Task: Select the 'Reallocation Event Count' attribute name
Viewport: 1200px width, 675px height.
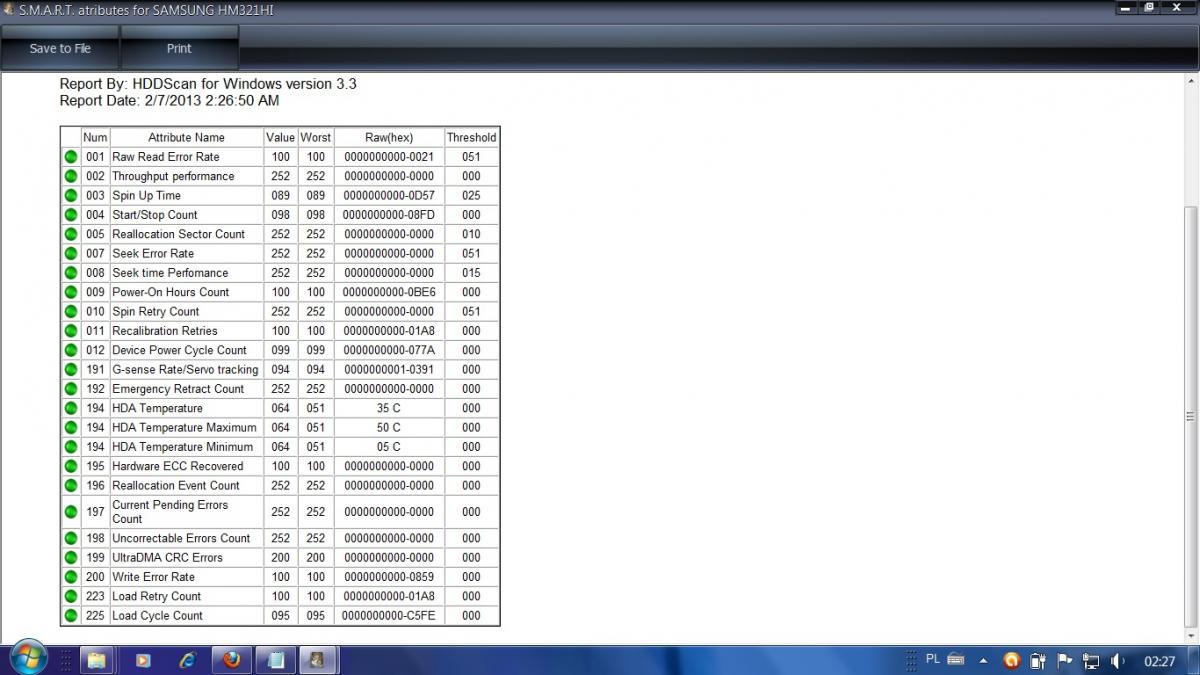Action: (176, 486)
